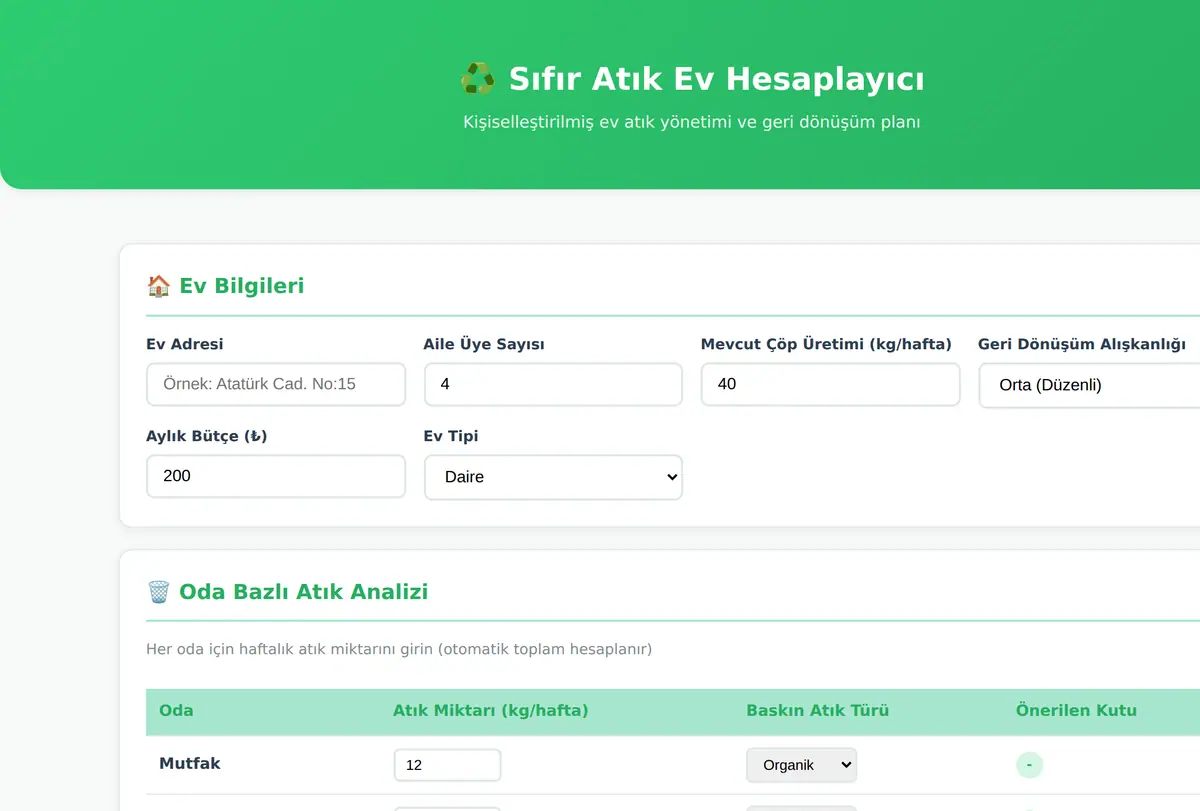Click the Oda column header
The width and height of the screenshot is (1200, 811).
[x=176, y=711]
